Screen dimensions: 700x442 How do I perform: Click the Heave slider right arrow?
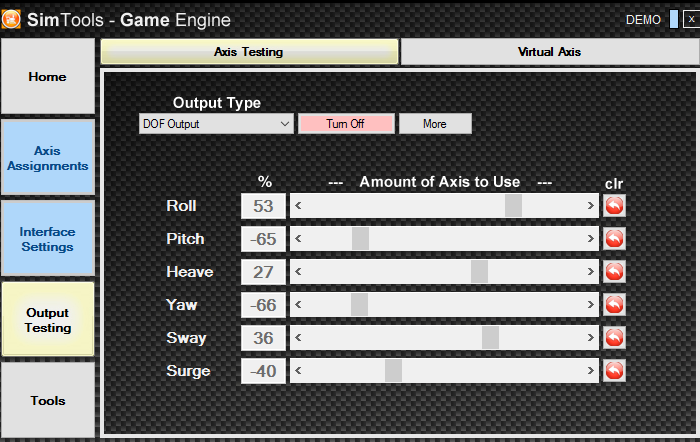pyautogui.click(x=591, y=272)
